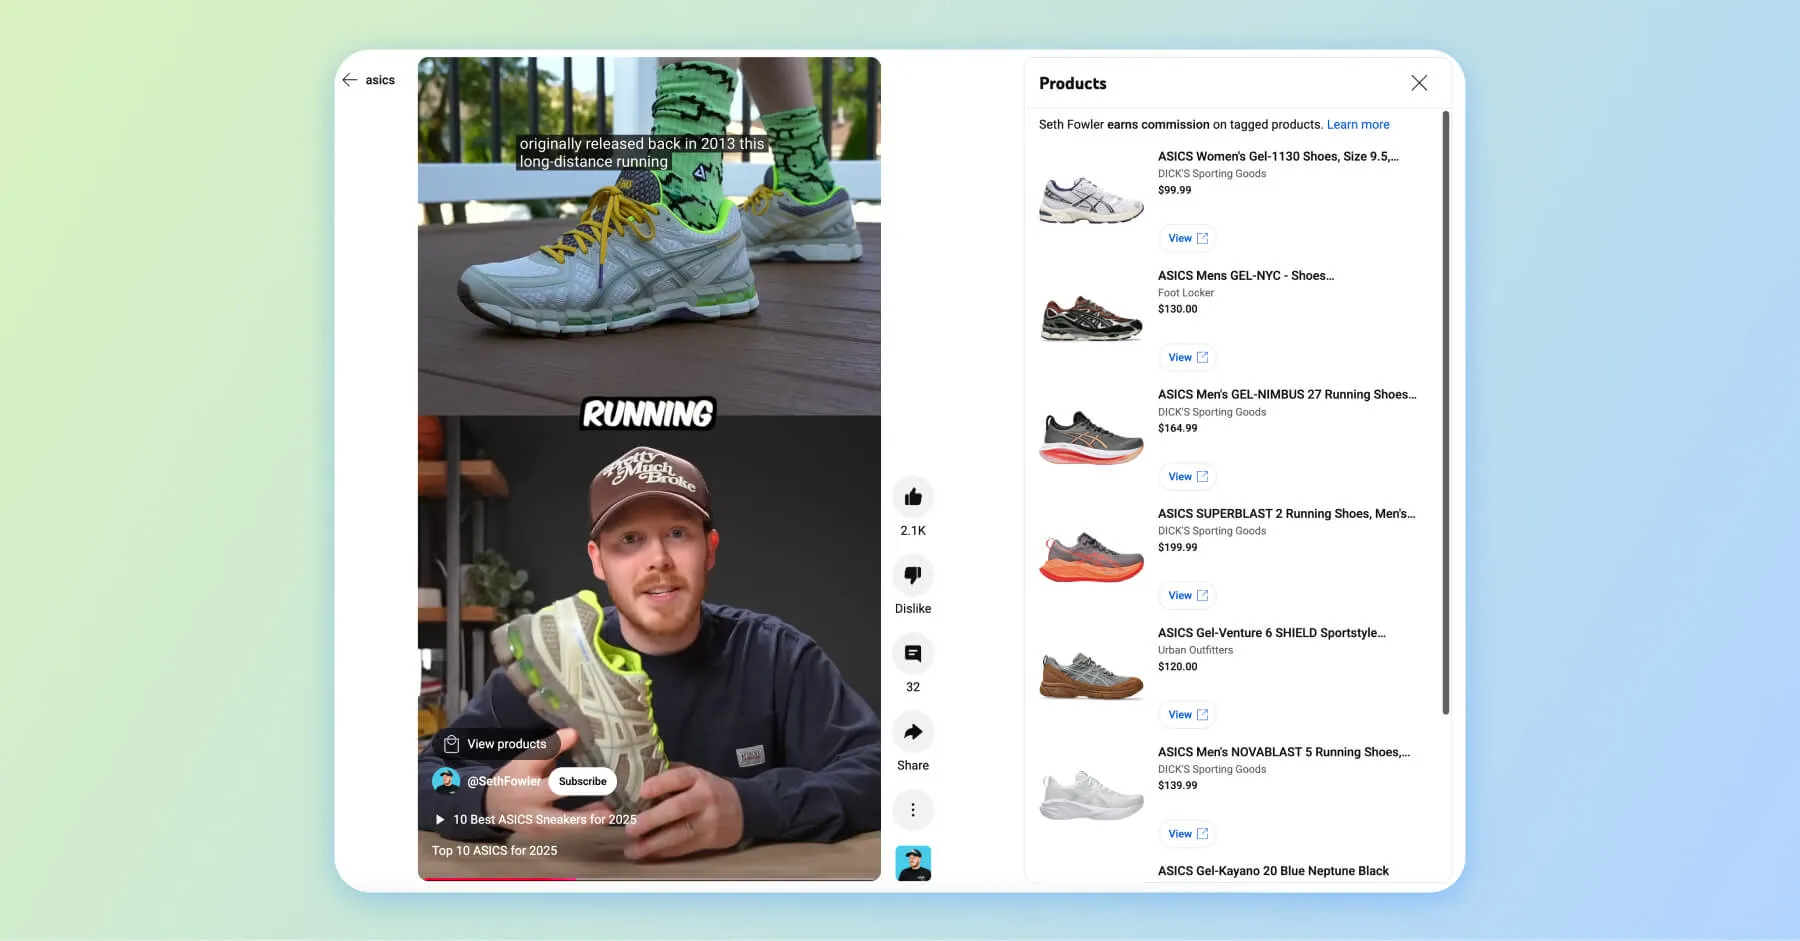The image size is (1800, 941).
Task: Select the SUPERBLAST 2 shoe image
Action: pyautogui.click(x=1091, y=557)
